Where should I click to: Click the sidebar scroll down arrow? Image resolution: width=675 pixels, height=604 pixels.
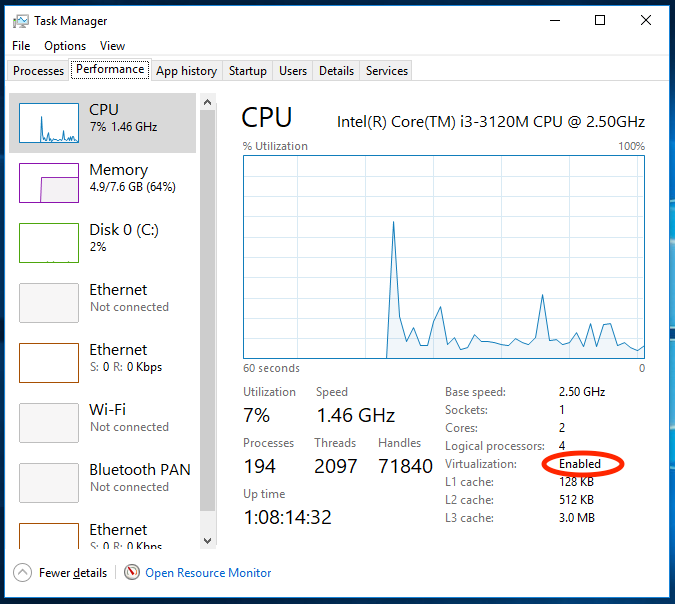(207, 541)
